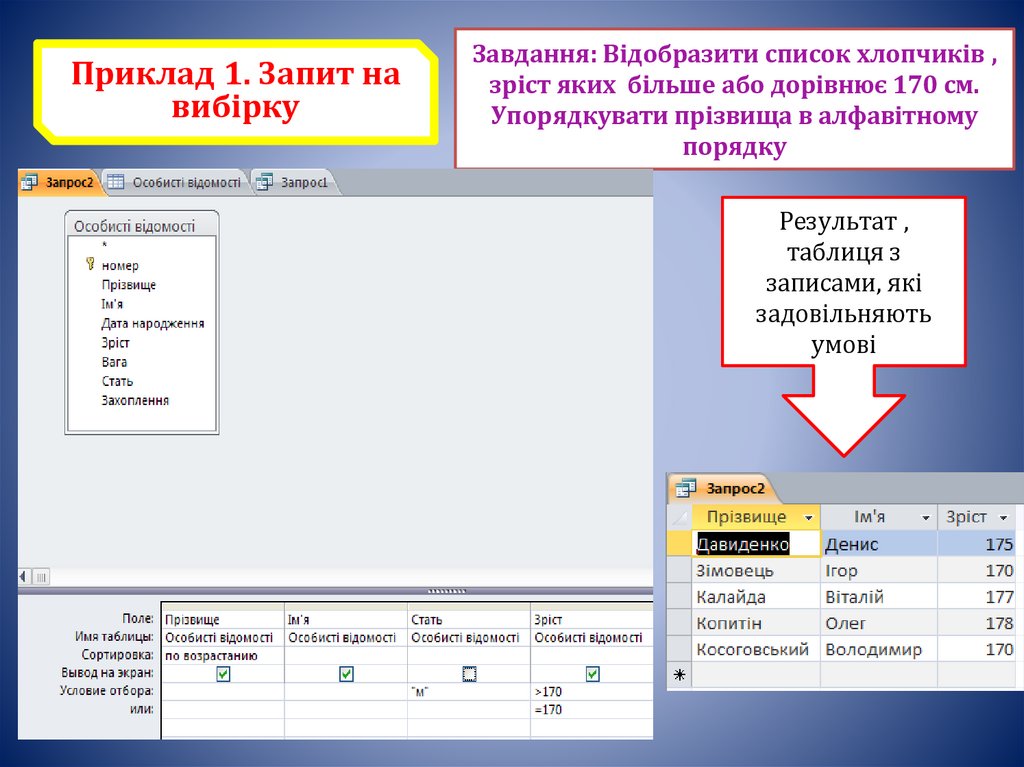Screen dimensions: 1024x767
Task: Select the Ім'я field in field list
Action: (x=112, y=304)
